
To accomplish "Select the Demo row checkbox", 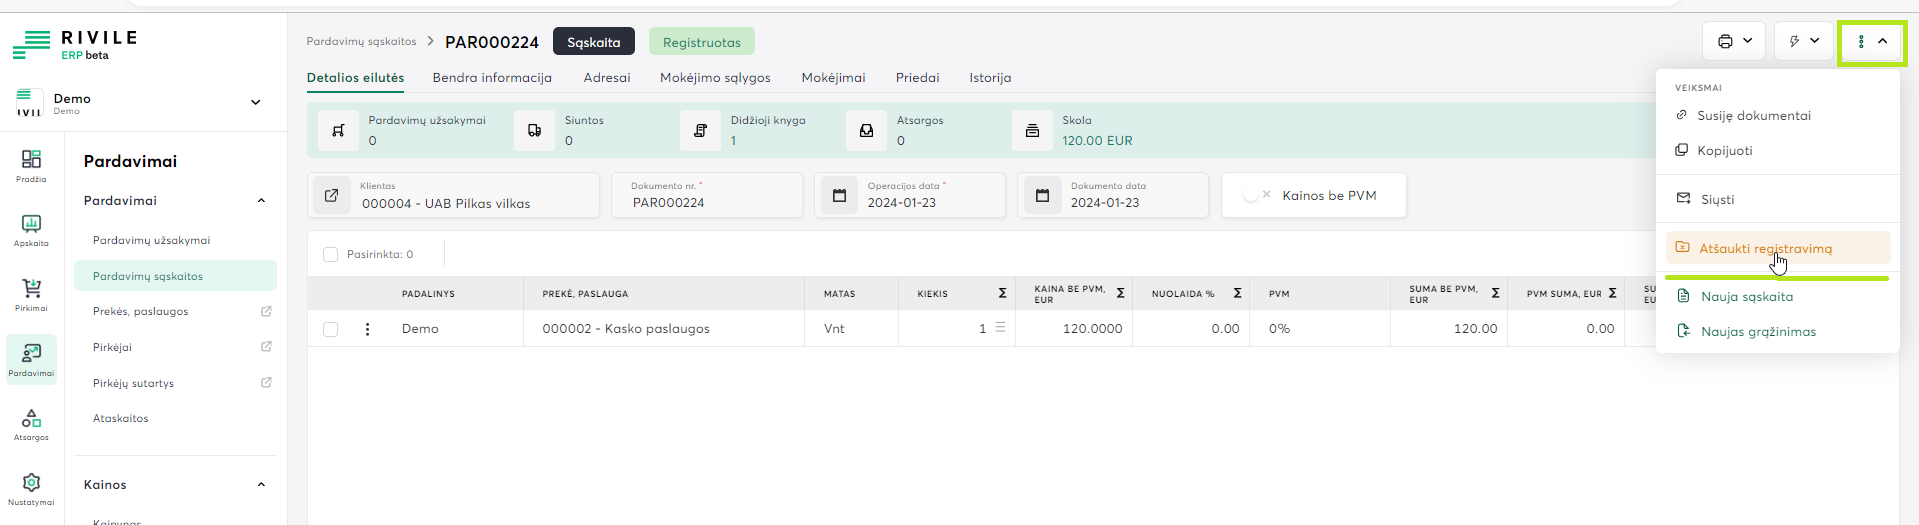I will 330,329.
